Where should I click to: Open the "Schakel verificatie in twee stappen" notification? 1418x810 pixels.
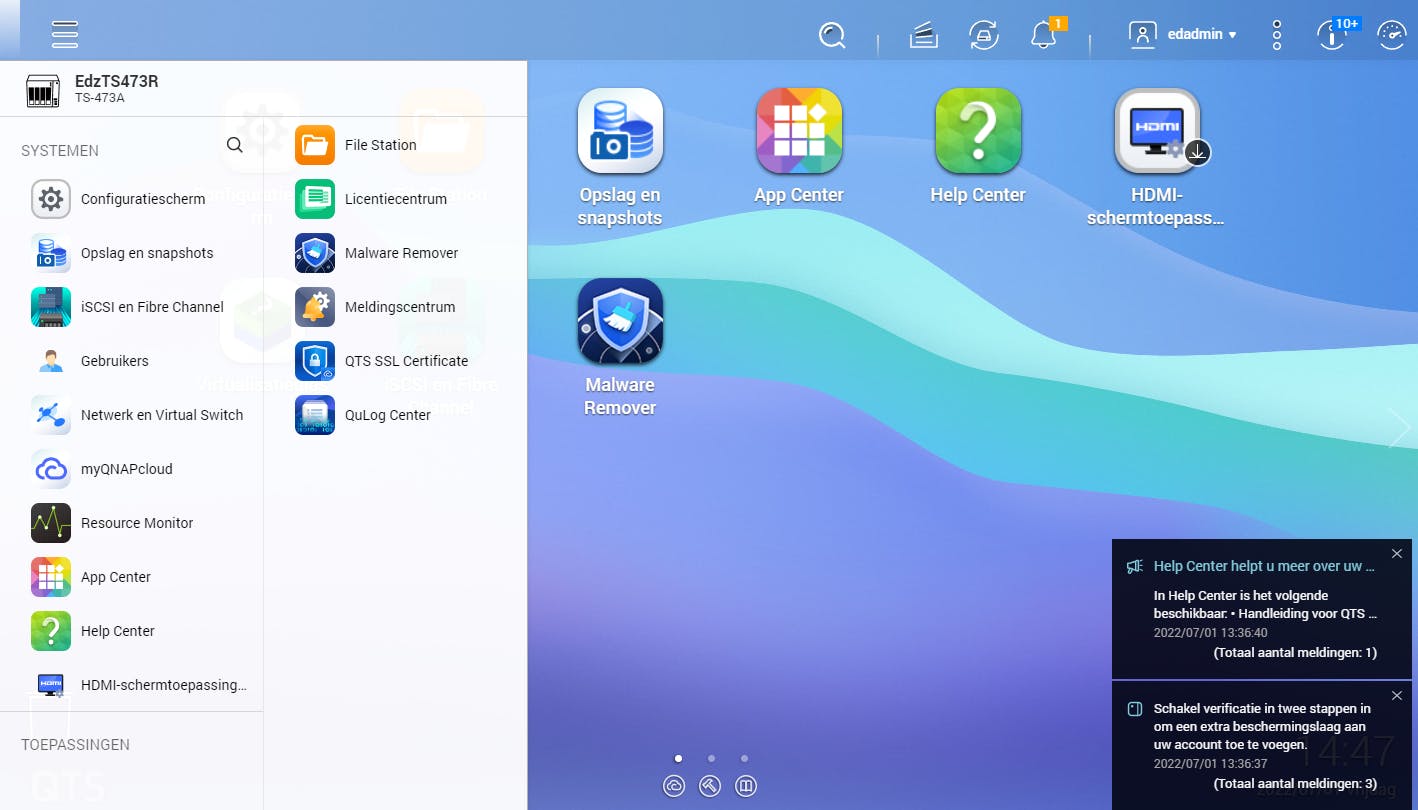pyautogui.click(x=1262, y=726)
